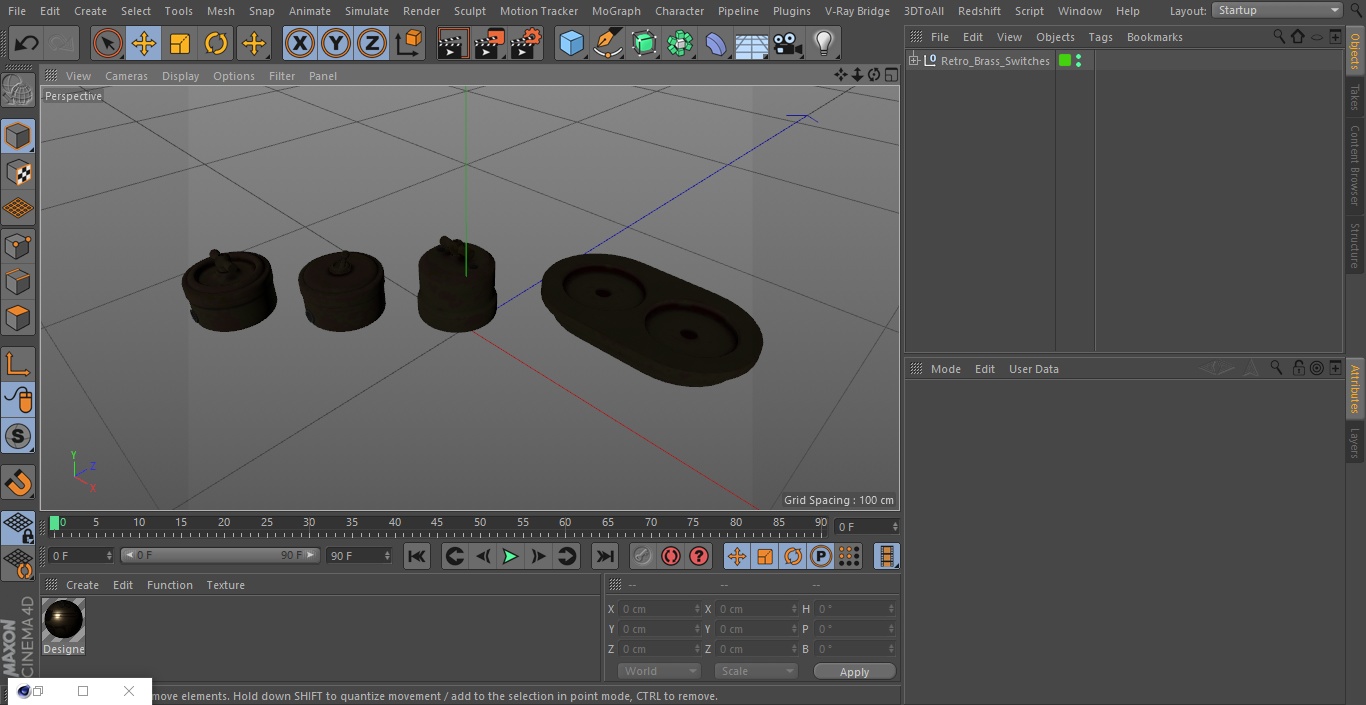Go to end of animation
The width and height of the screenshot is (1366, 705).
point(605,556)
